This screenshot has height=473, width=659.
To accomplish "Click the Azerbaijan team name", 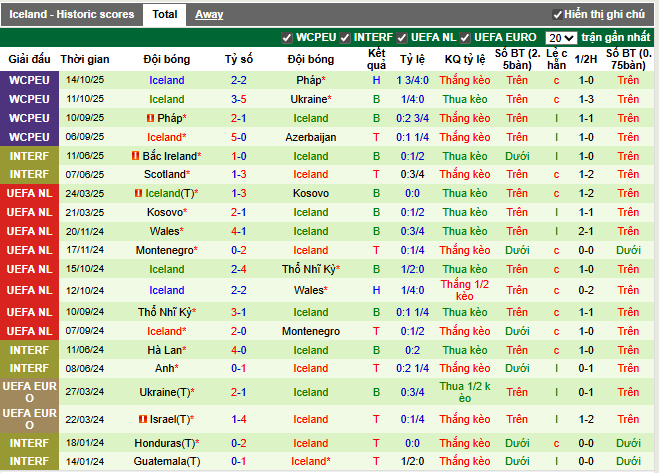I will [311, 137].
